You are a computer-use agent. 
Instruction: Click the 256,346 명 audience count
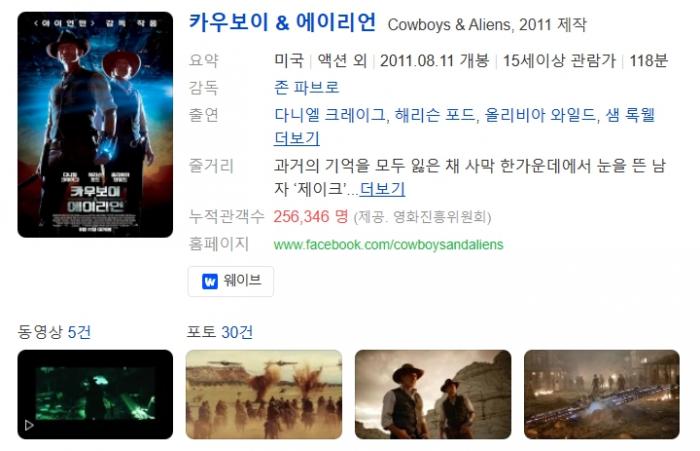pyautogui.click(x=311, y=217)
